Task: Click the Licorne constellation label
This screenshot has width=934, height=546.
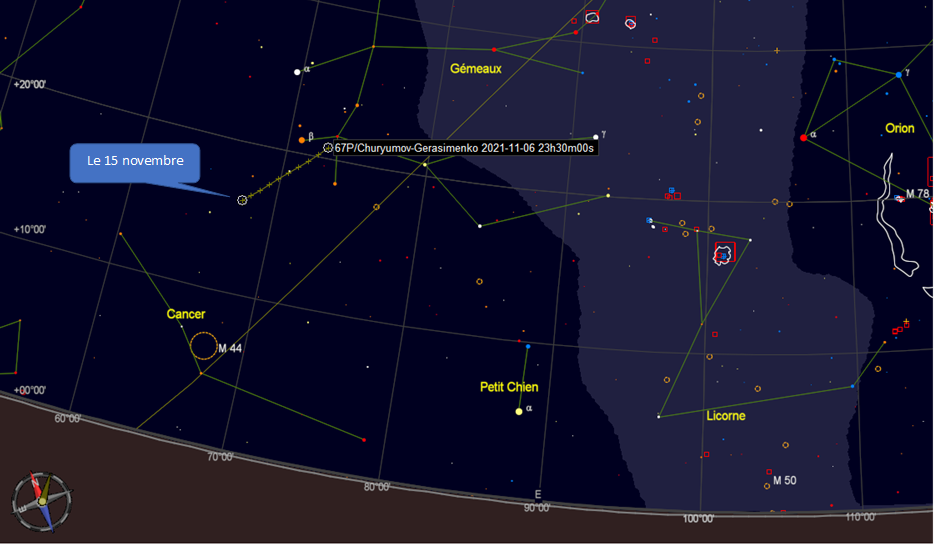Action: click(725, 416)
